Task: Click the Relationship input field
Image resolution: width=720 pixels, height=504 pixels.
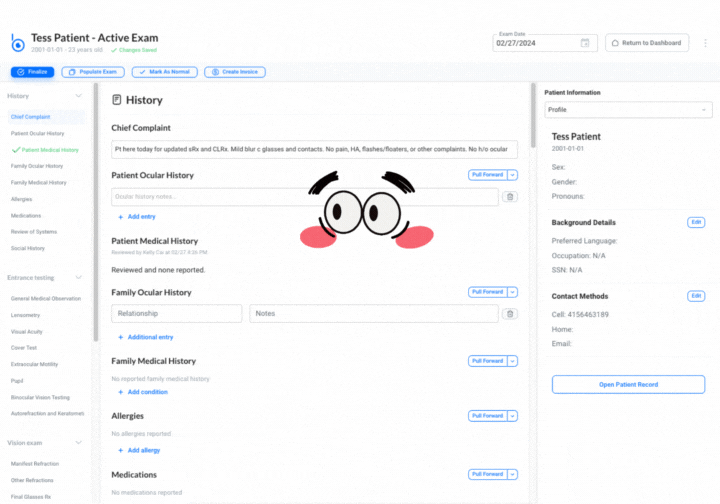Action: (176, 314)
